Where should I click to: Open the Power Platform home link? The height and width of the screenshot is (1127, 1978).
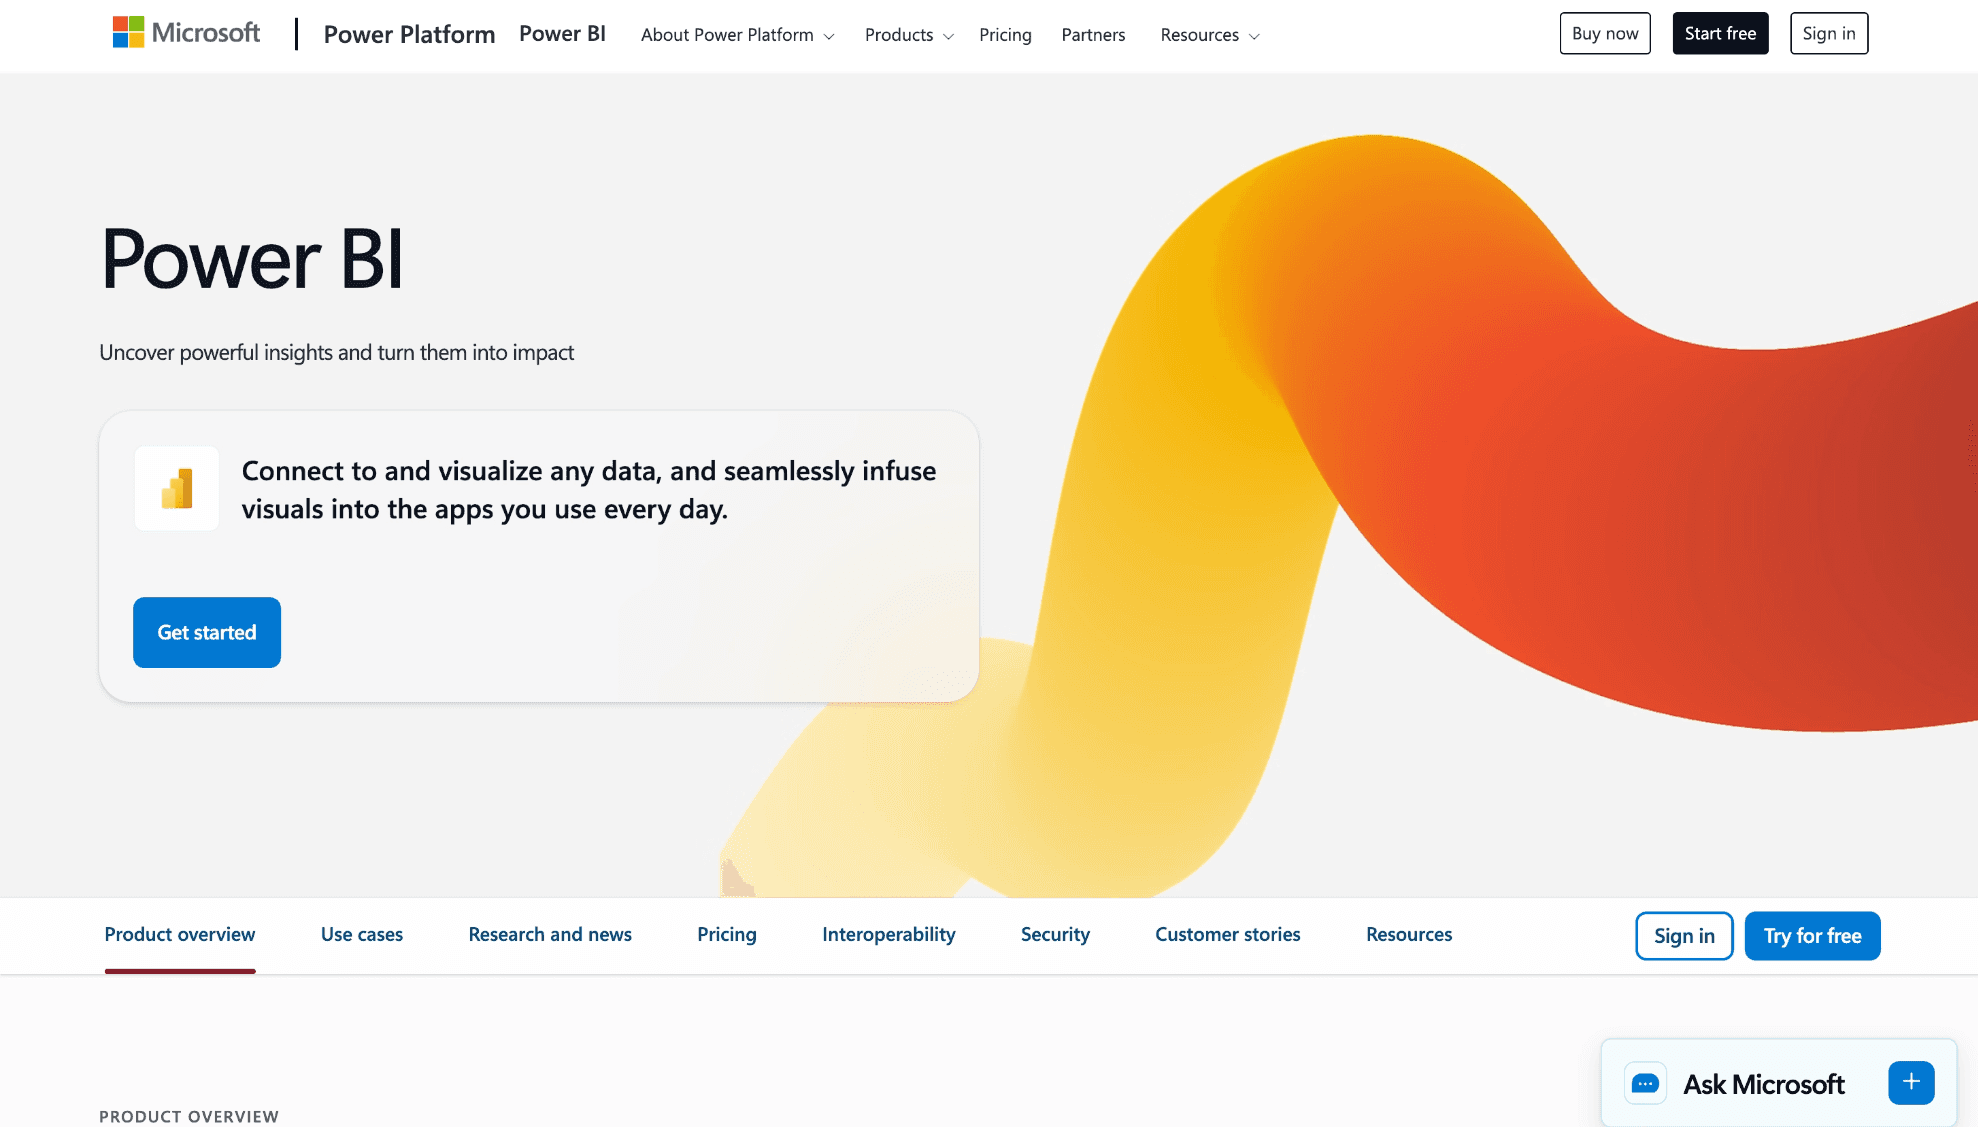[409, 33]
